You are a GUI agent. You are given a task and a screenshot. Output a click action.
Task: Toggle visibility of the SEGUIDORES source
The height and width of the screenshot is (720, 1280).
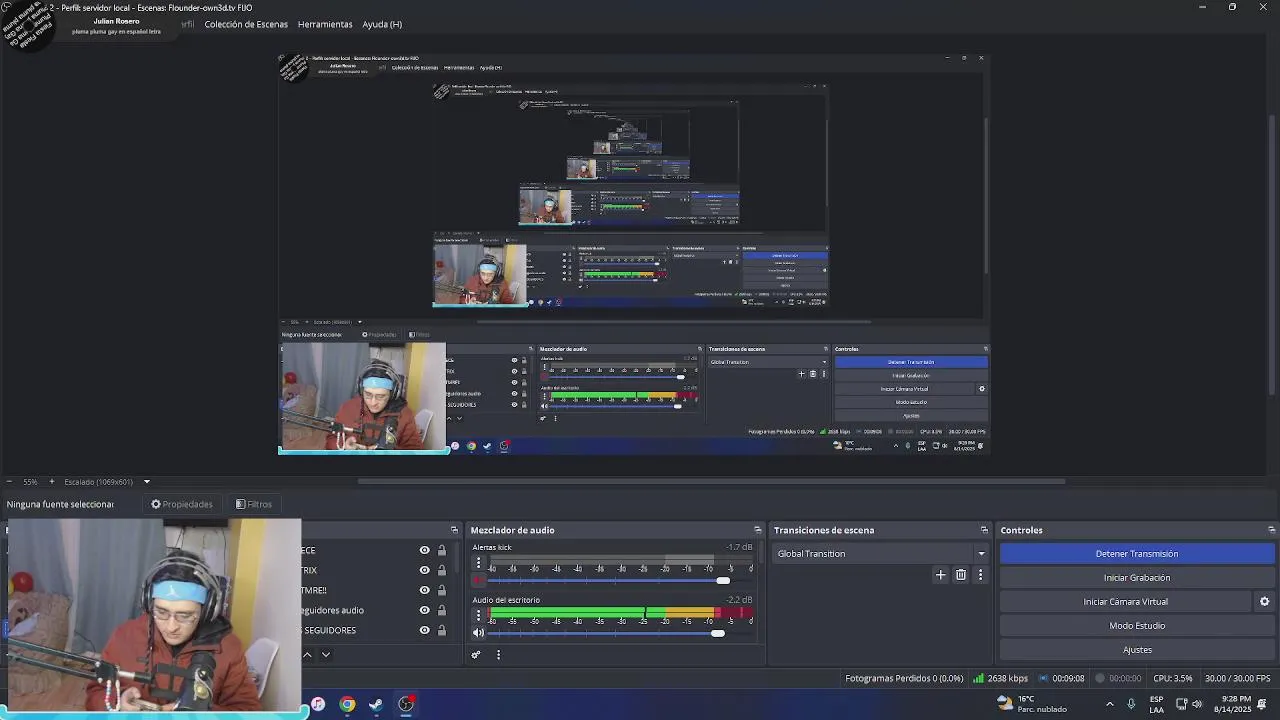pyautogui.click(x=424, y=630)
